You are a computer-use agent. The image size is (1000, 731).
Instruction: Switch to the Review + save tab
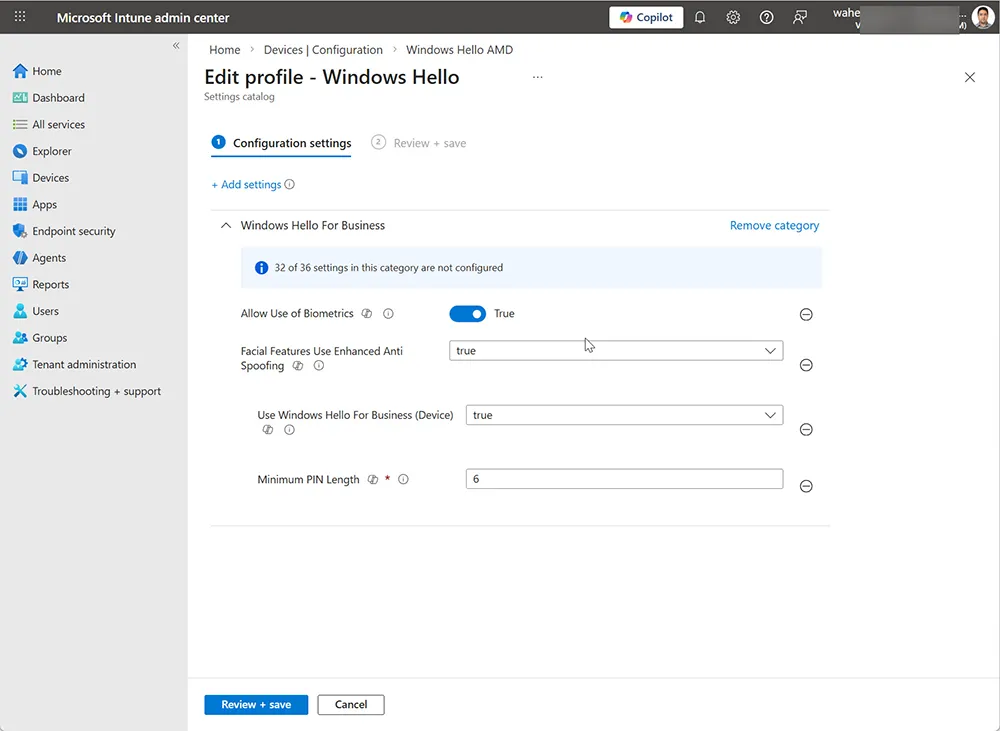(x=428, y=143)
